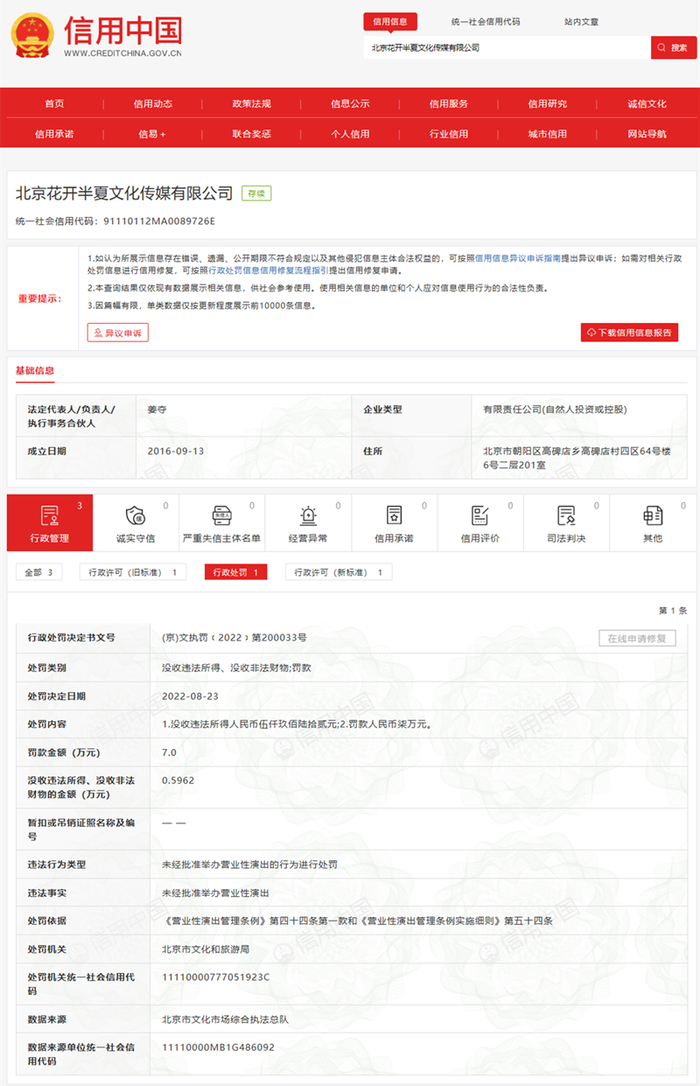Select the 其他 icon tab
The width and height of the screenshot is (700, 1086).
click(x=653, y=523)
